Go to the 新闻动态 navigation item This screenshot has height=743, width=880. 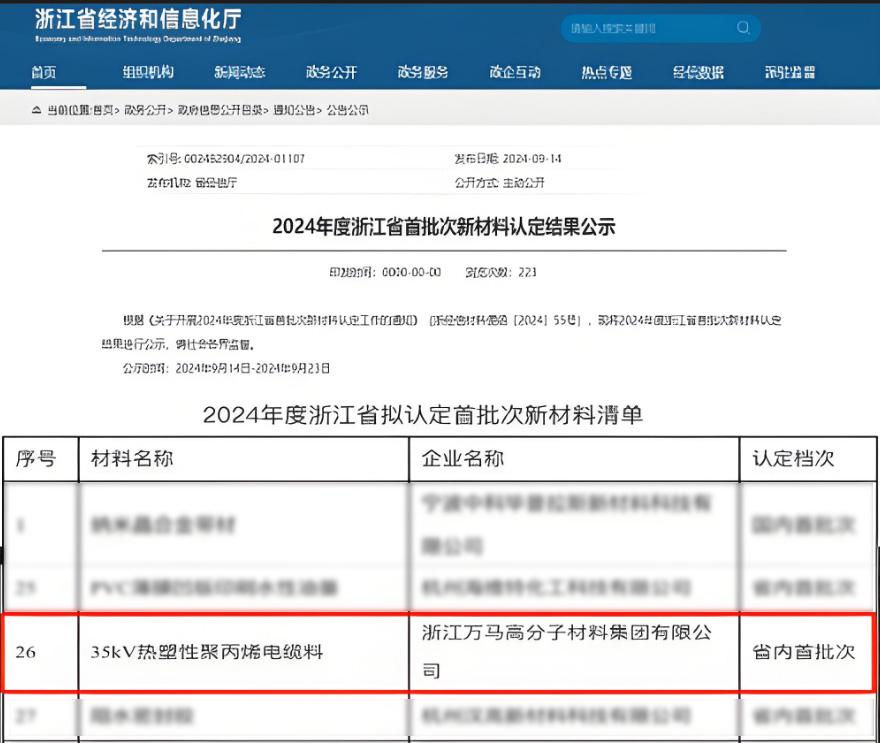pyautogui.click(x=240, y=72)
